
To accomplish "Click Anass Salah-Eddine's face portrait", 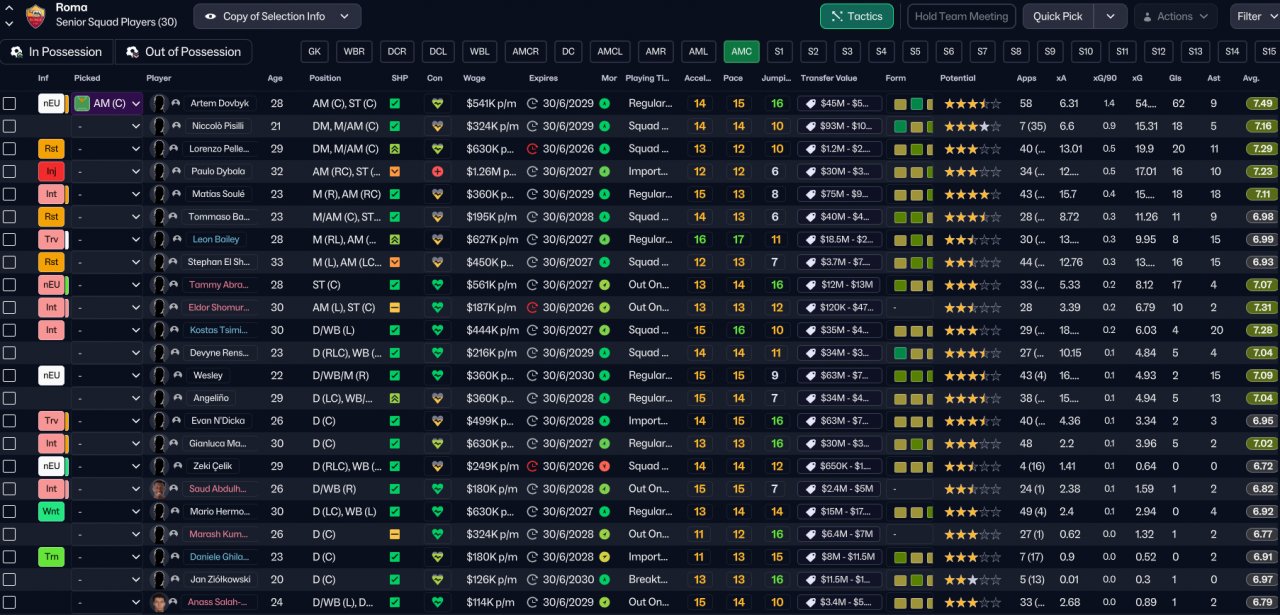I will click(x=158, y=602).
